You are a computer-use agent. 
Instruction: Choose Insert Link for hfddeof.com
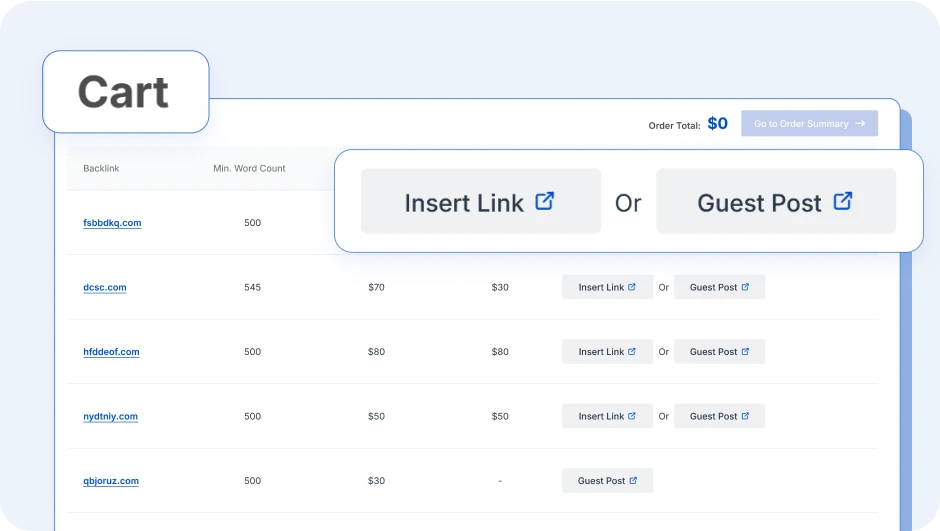607,352
